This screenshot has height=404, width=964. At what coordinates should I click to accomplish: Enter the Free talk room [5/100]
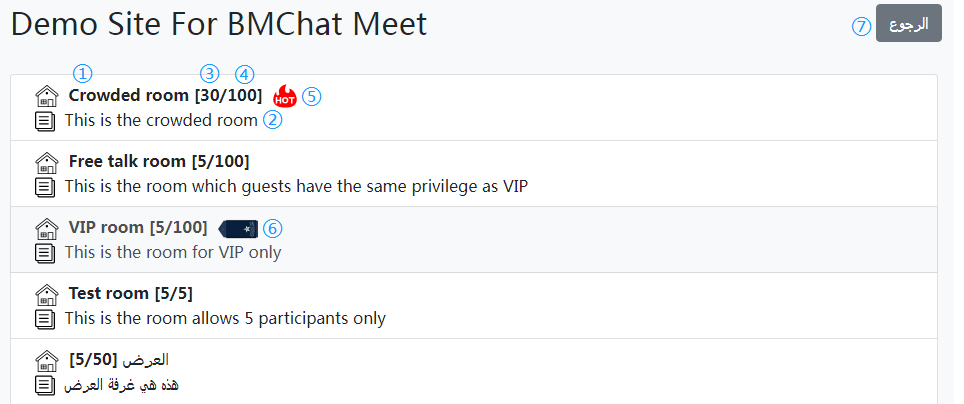[x=159, y=162]
